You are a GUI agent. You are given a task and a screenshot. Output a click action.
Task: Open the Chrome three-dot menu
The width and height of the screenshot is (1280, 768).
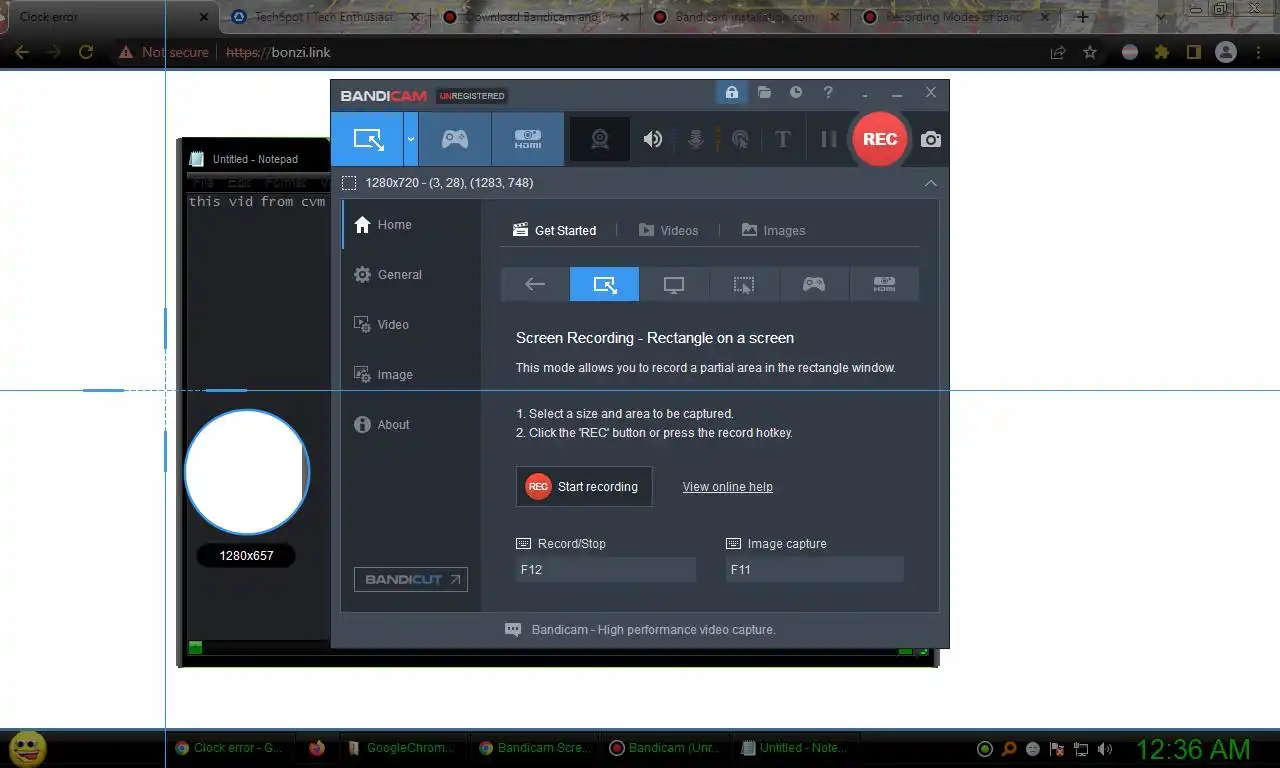coord(1258,52)
